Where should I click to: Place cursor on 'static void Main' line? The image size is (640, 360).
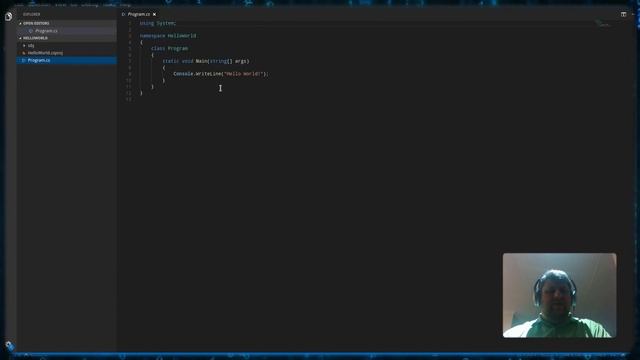click(x=206, y=61)
